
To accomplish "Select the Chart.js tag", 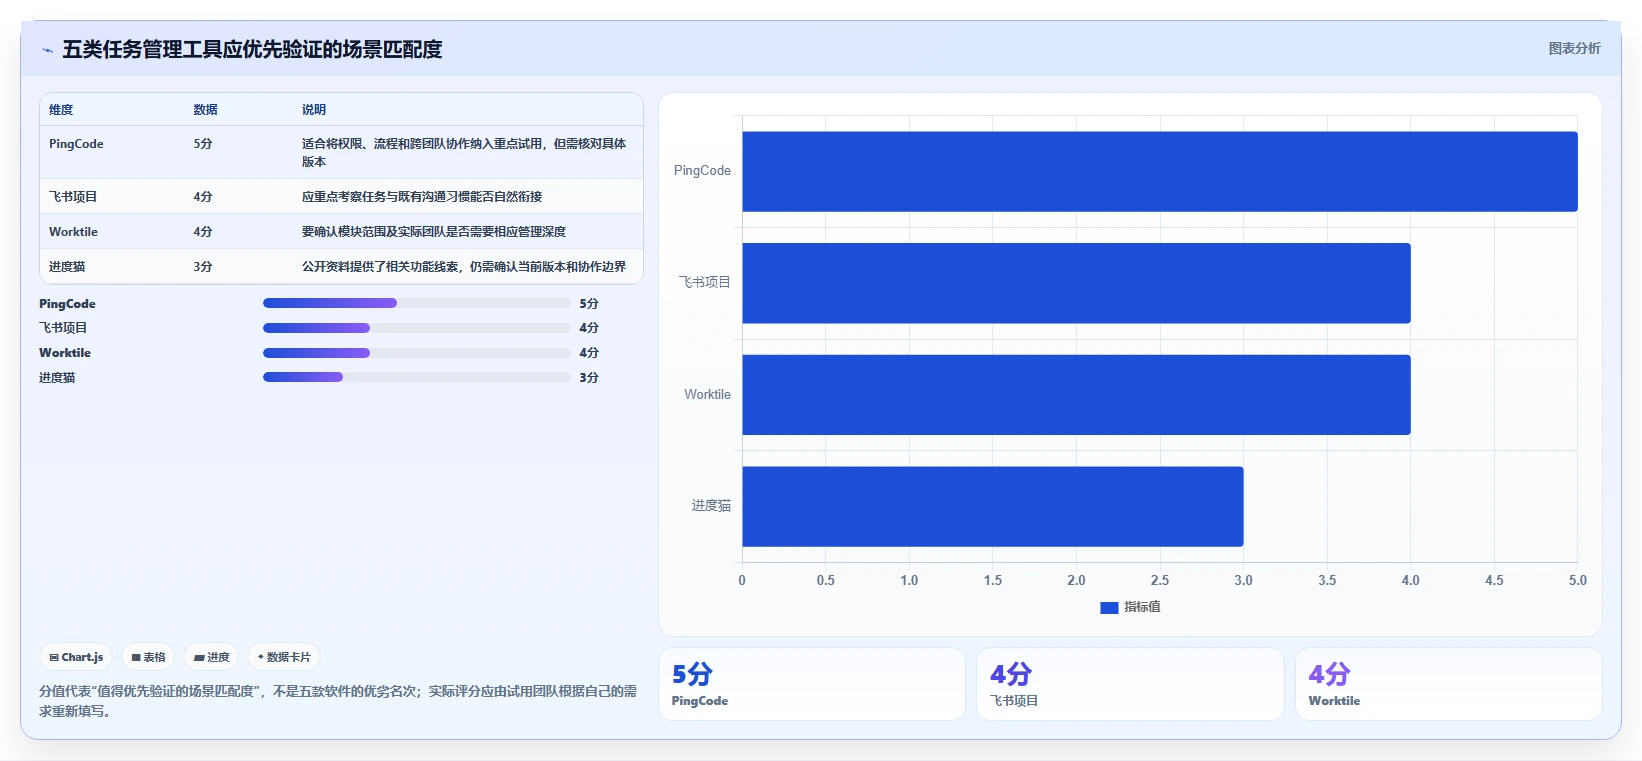I will [x=76, y=657].
